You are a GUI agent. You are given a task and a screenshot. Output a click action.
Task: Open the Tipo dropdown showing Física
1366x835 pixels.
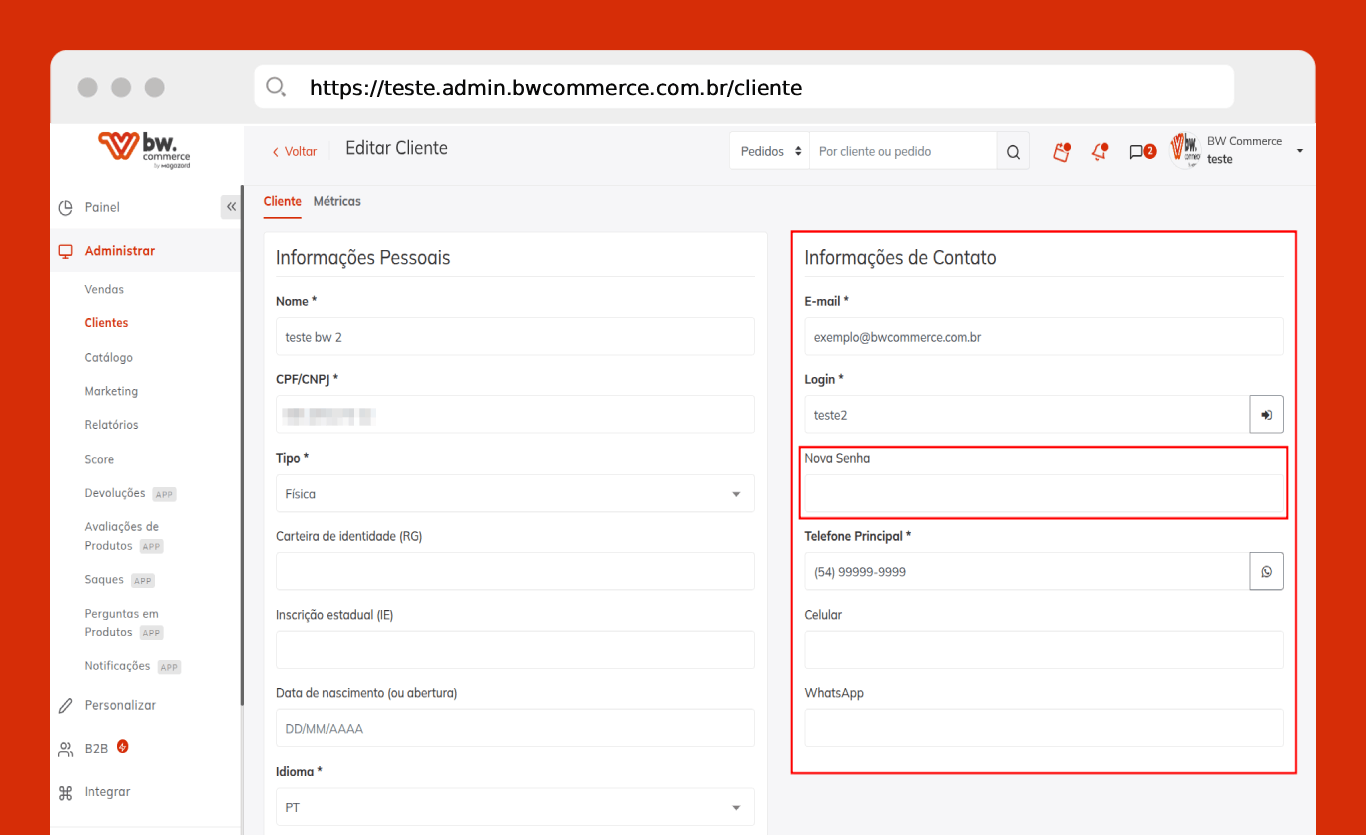click(x=514, y=494)
